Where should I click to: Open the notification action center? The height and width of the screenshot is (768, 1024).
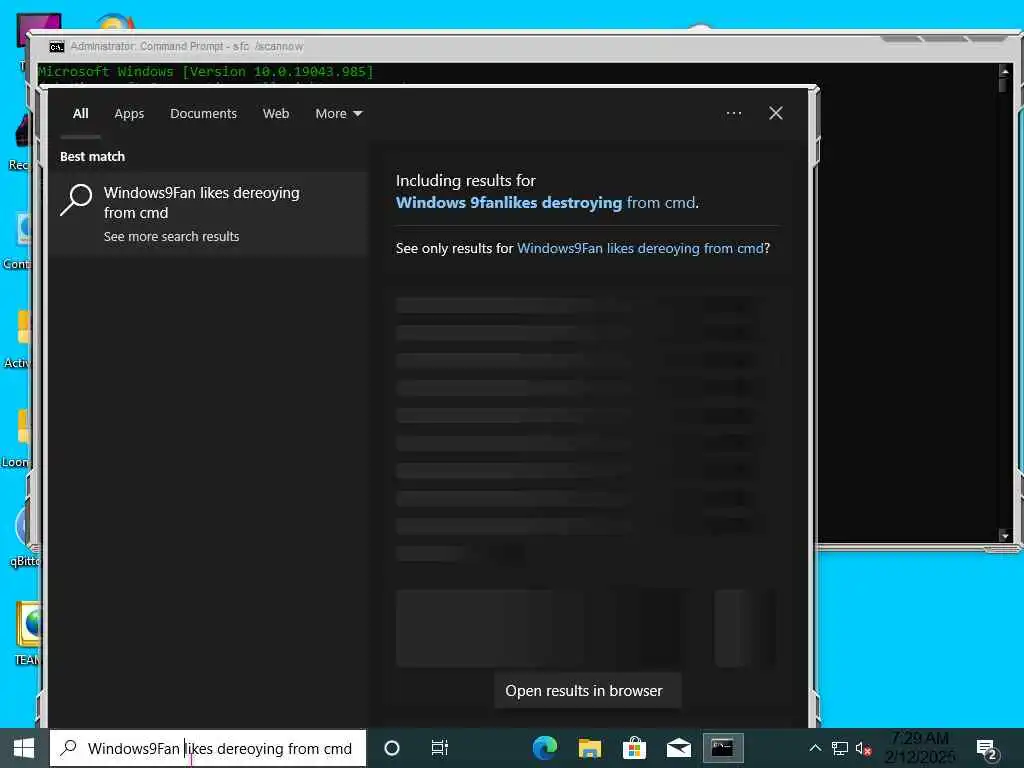(986, 750)
